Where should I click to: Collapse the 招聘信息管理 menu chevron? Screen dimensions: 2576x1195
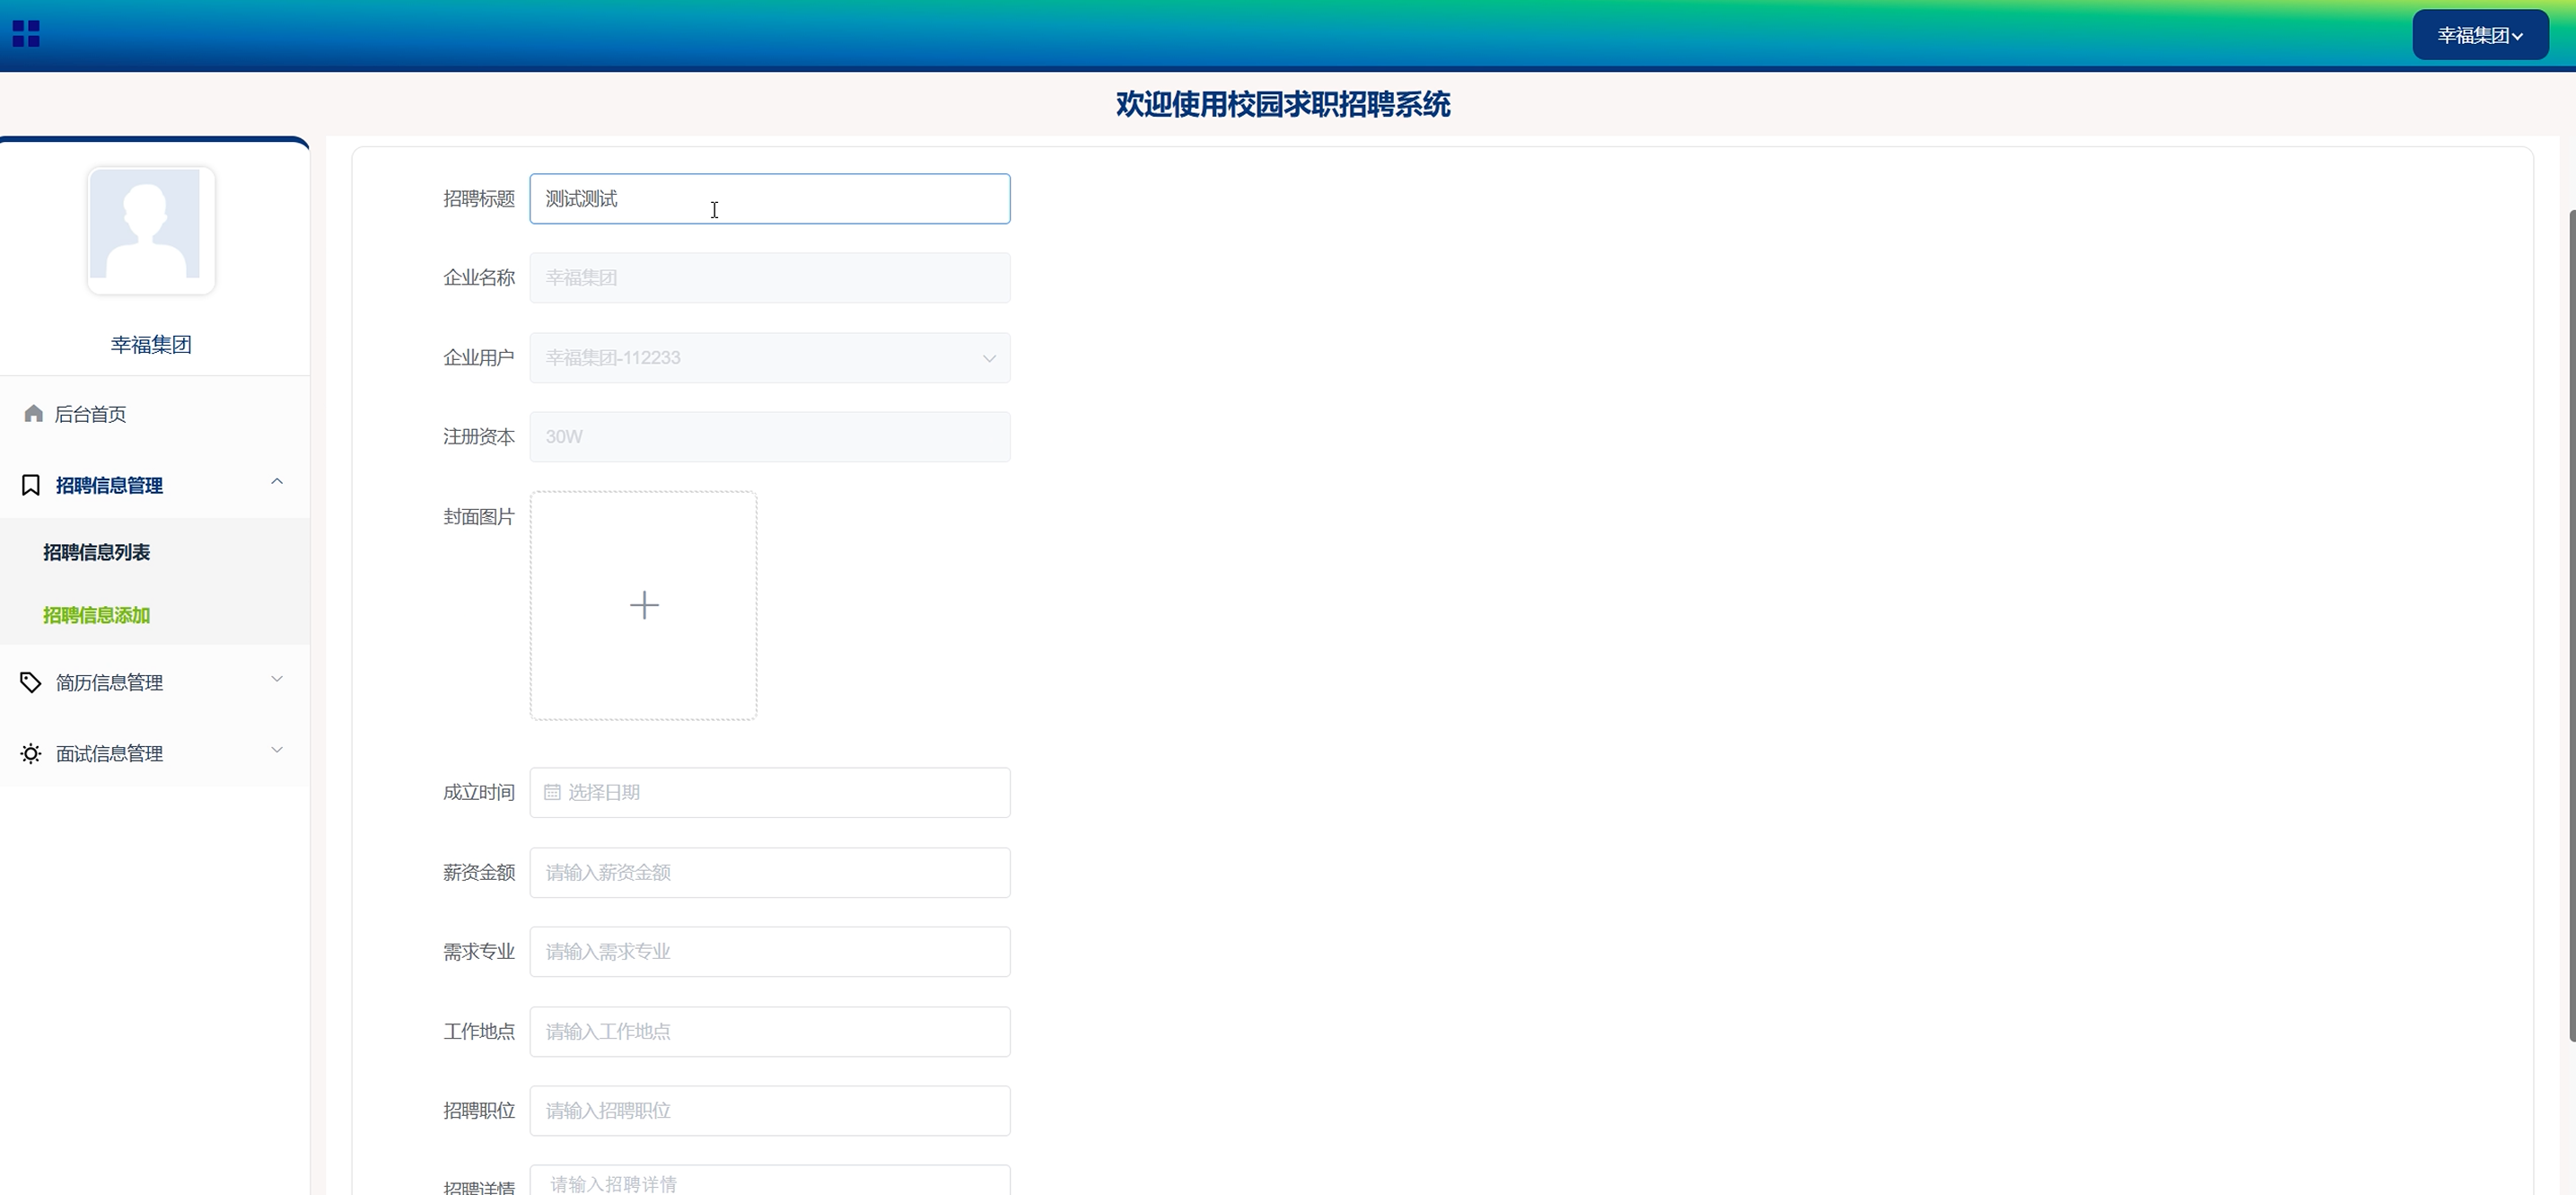pyautogui.click(x=277, y=482)
